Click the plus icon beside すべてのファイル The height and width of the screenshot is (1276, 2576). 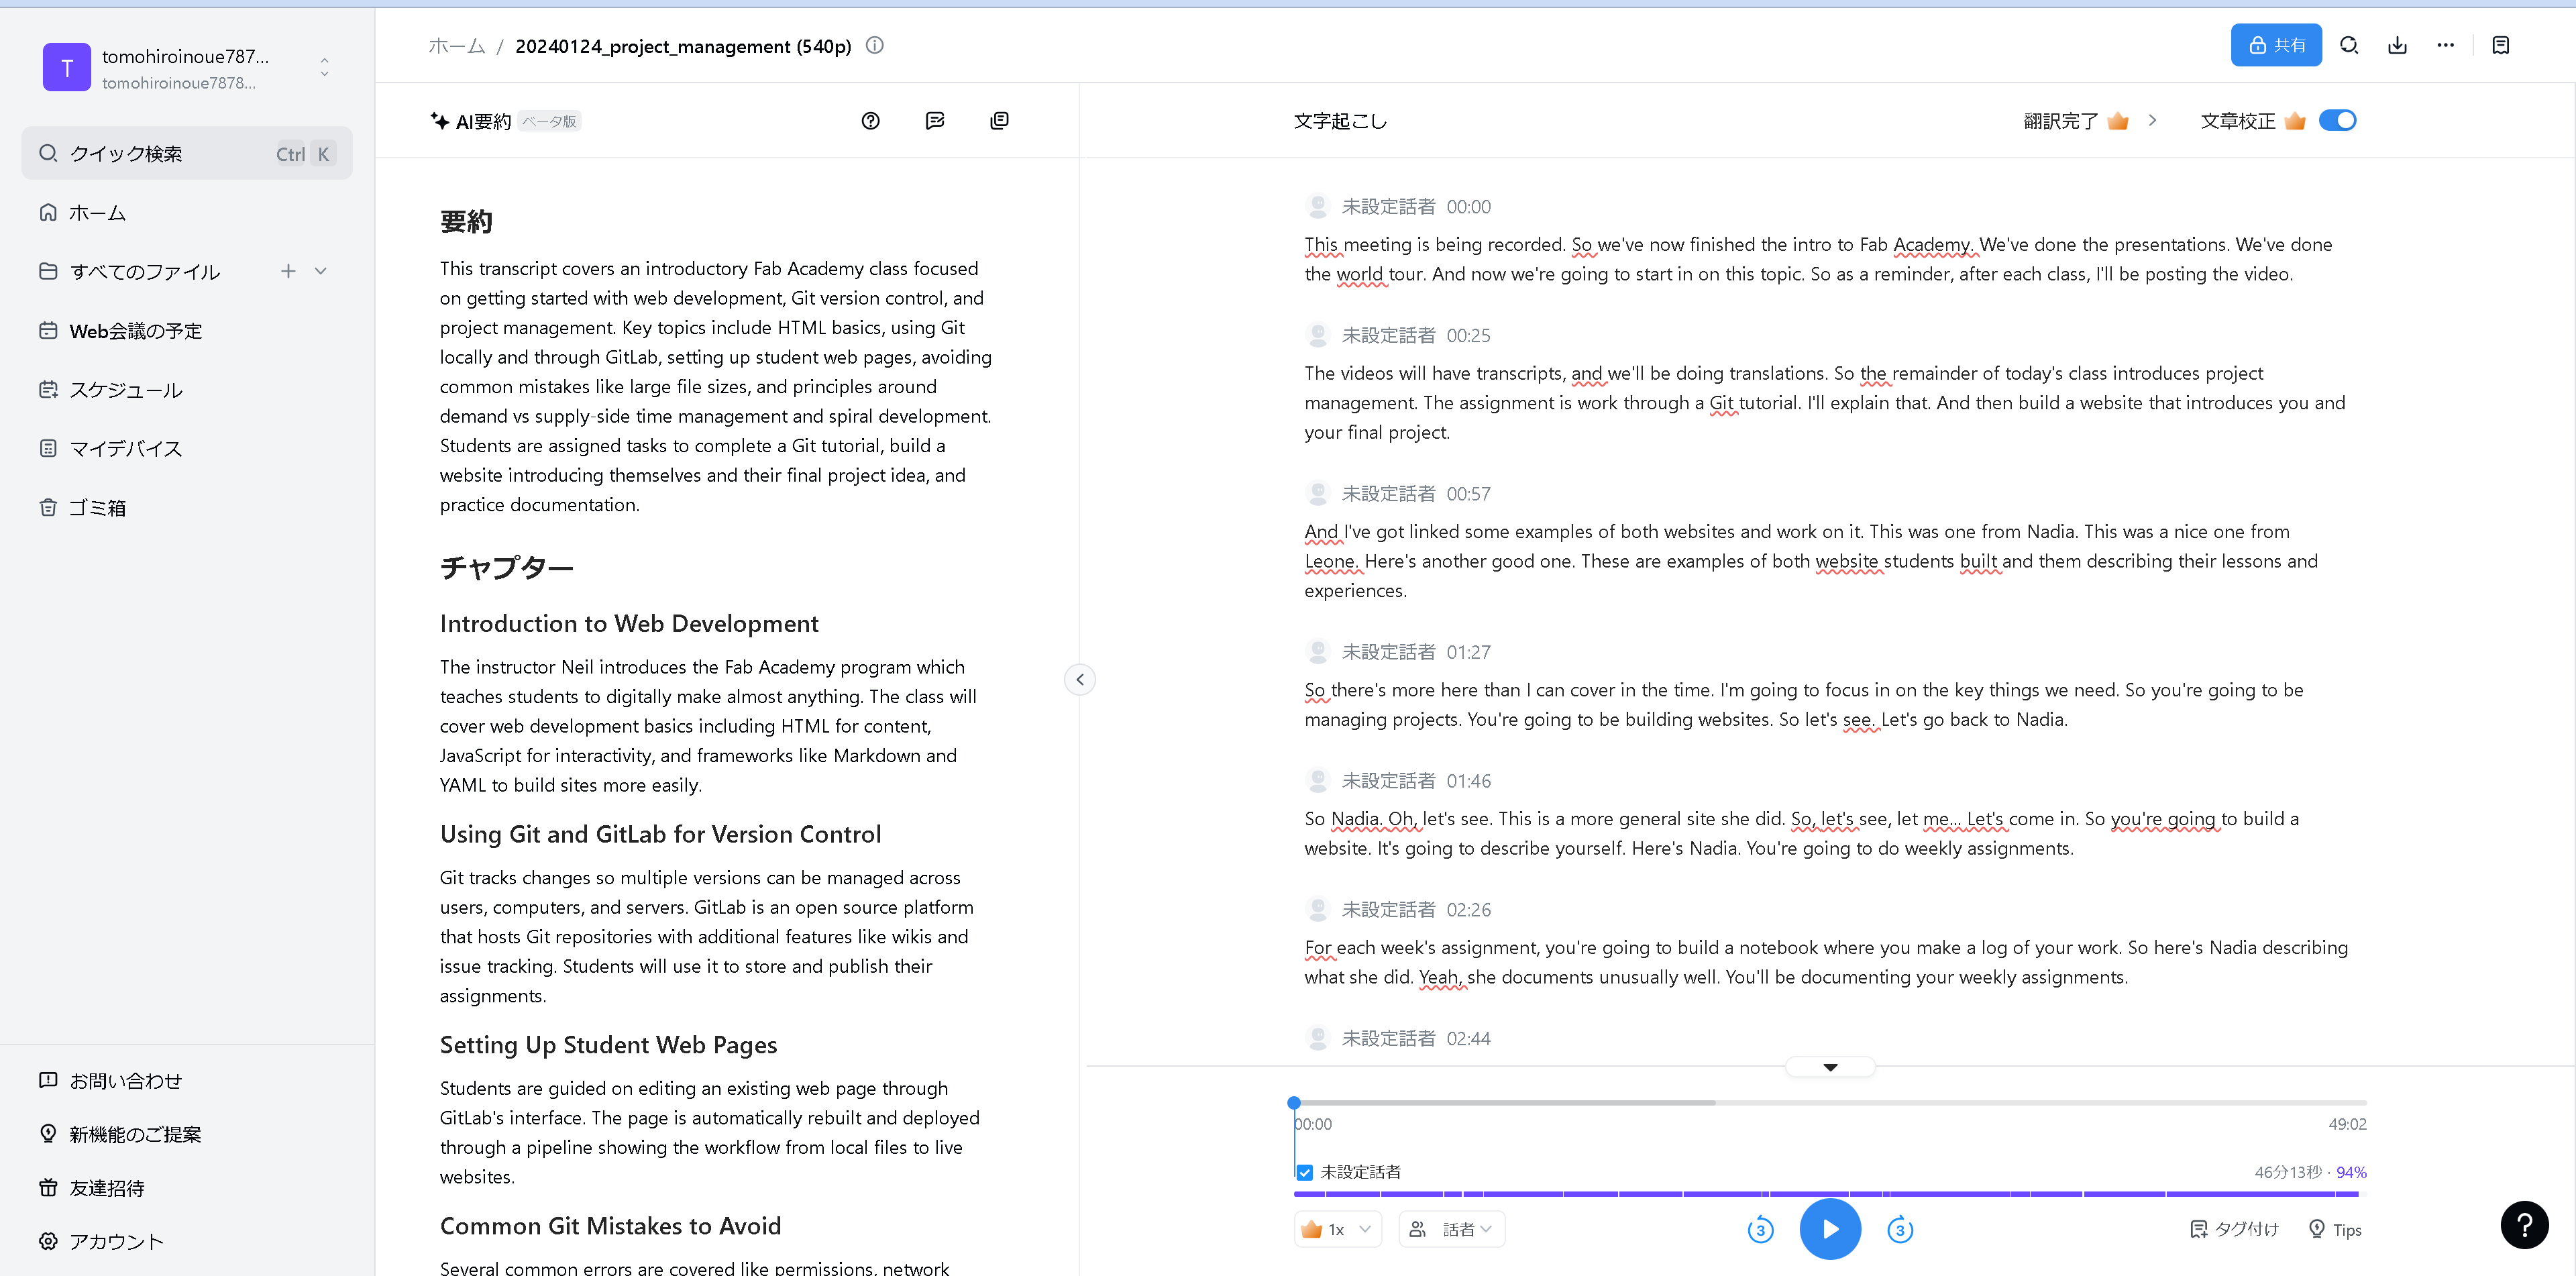pos(288,271)
